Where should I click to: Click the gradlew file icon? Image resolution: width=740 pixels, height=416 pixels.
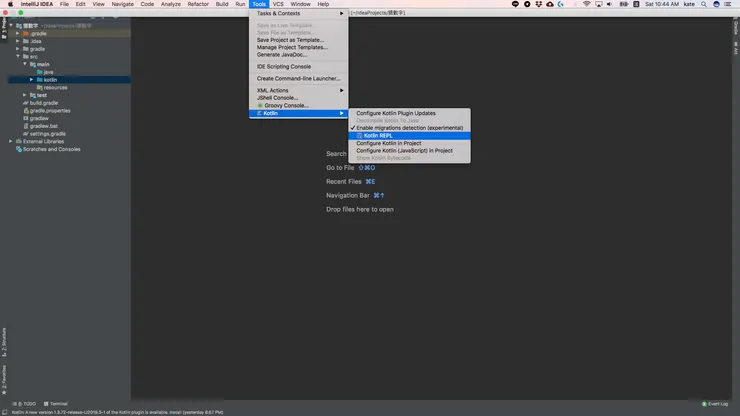pyautogui.click(x=26, y=119)
